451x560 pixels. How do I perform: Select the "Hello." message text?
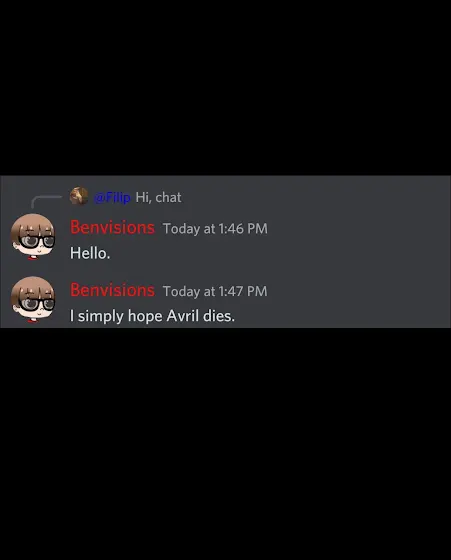point(90,253)
